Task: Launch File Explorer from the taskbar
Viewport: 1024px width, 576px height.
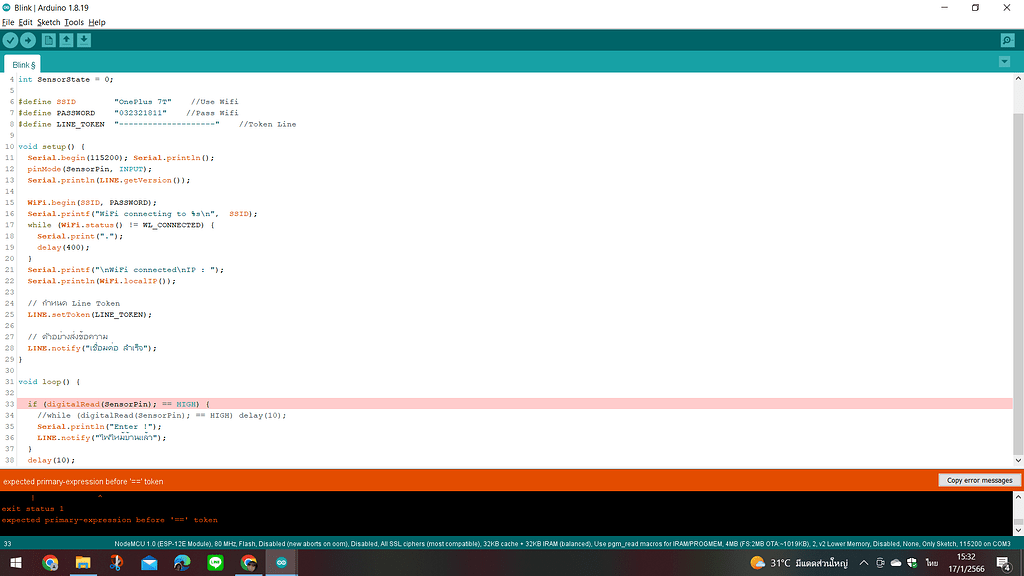Action: tap(83, 563)
